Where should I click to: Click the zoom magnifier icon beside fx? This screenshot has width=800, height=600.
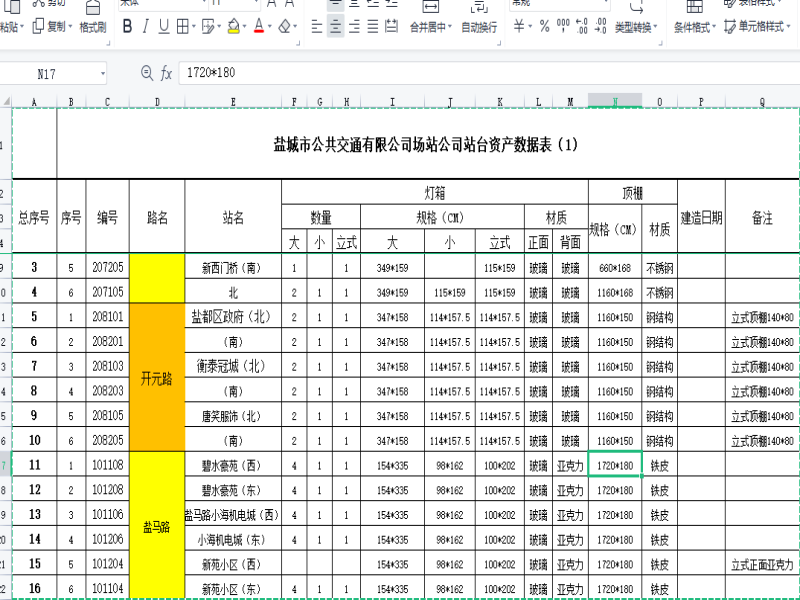[x=147, y=73]
